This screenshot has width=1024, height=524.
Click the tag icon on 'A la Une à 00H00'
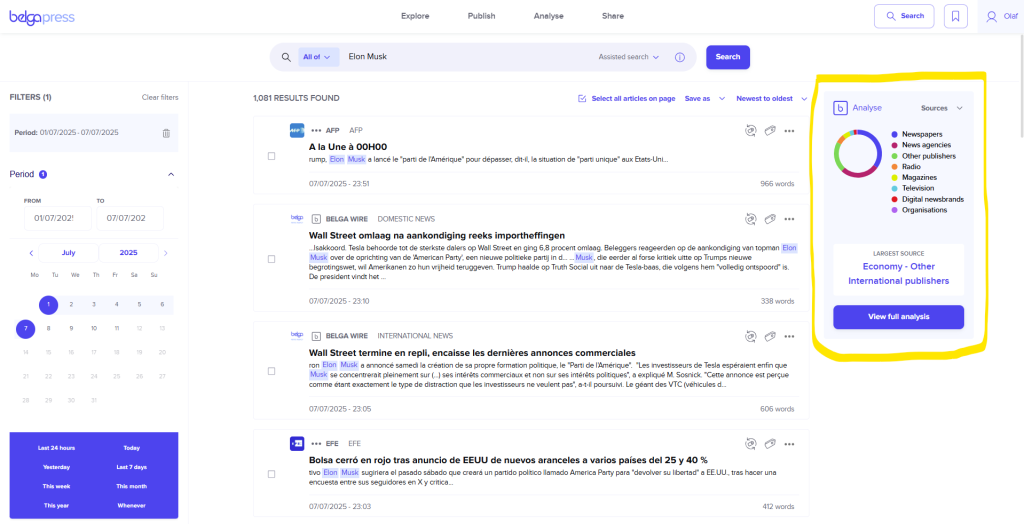(768, 130)
